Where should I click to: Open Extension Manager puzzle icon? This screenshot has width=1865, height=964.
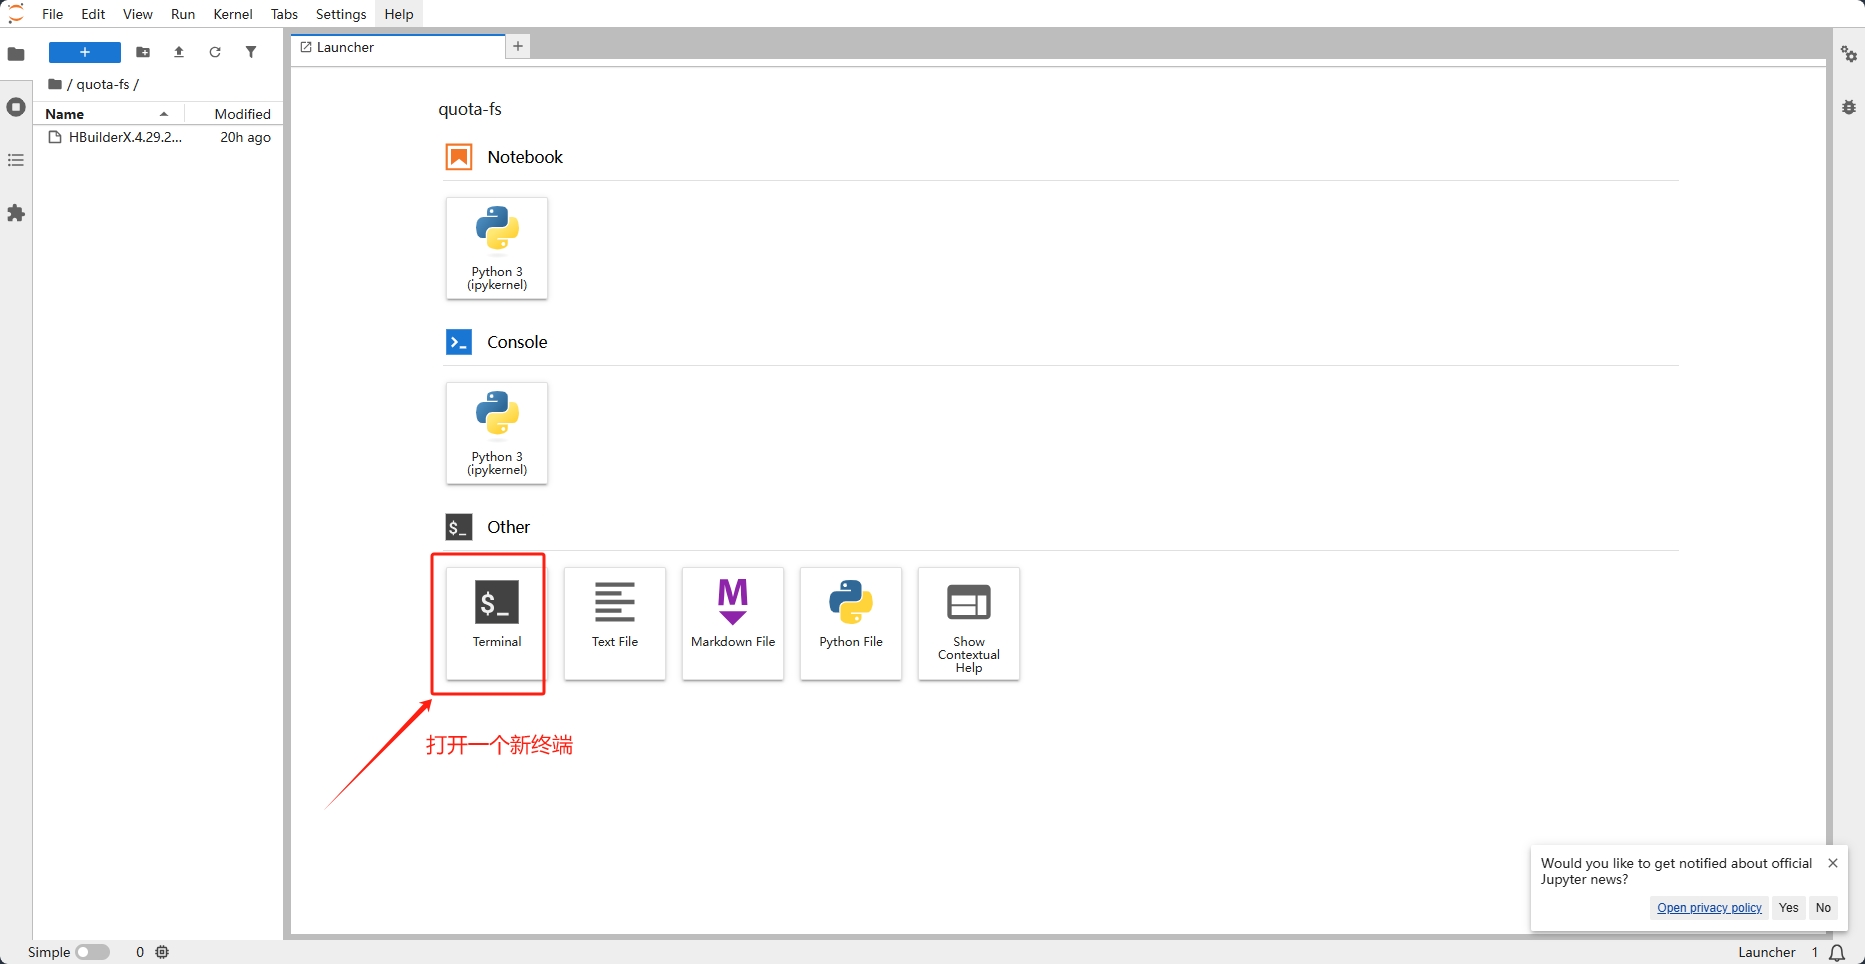[x=16, y=213]
